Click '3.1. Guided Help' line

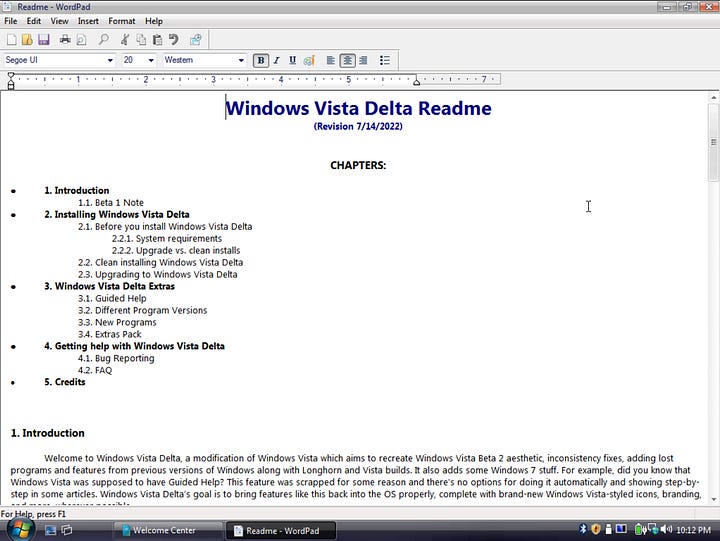[x=112, y=298]
